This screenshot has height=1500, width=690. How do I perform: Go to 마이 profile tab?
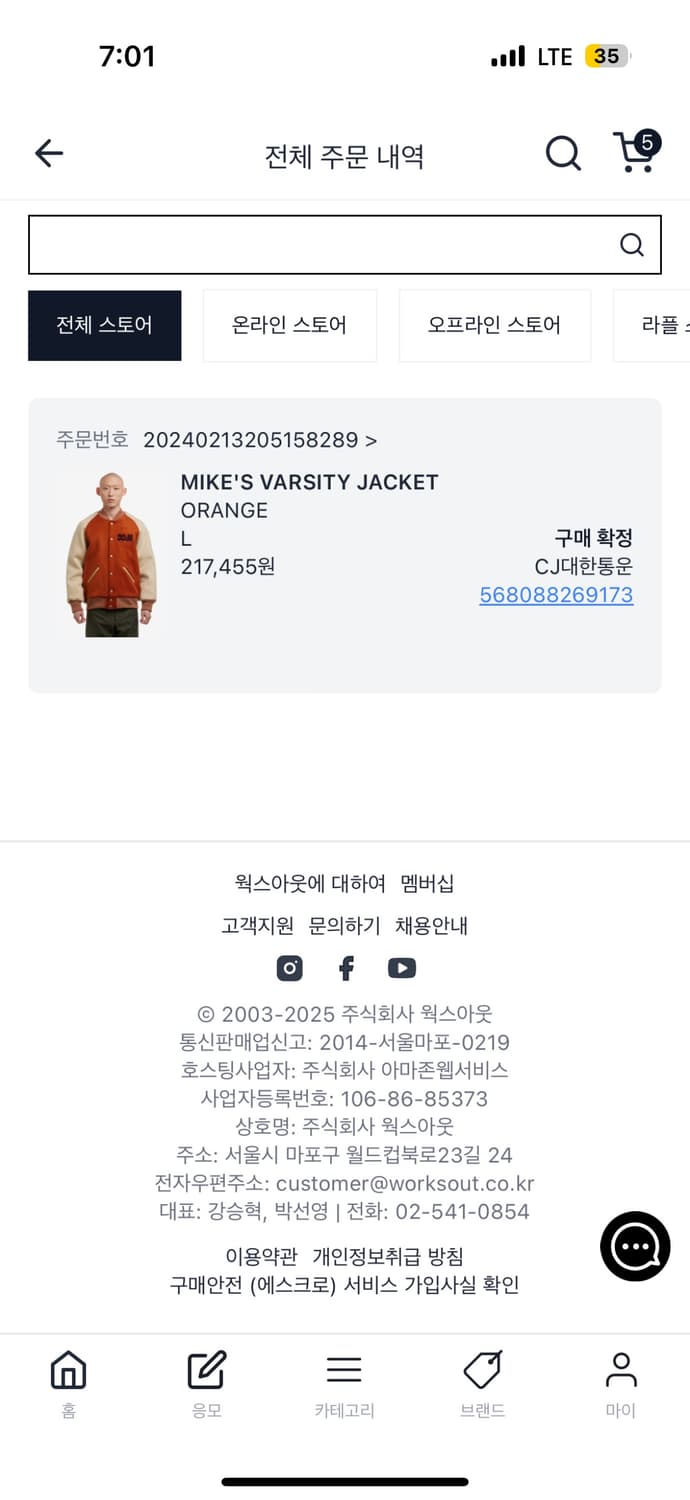[x=621, y=1383]
